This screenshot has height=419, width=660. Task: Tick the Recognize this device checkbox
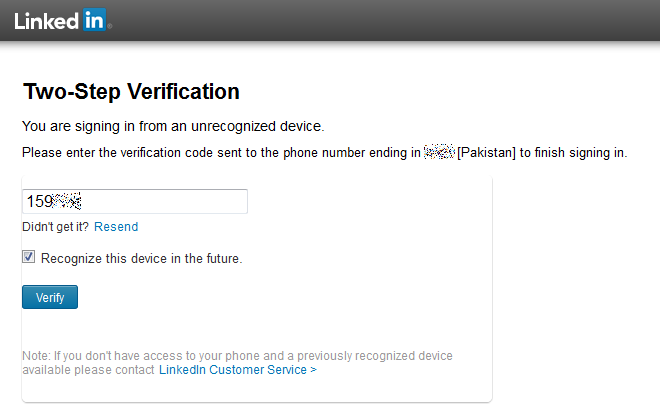click(29, 256)
